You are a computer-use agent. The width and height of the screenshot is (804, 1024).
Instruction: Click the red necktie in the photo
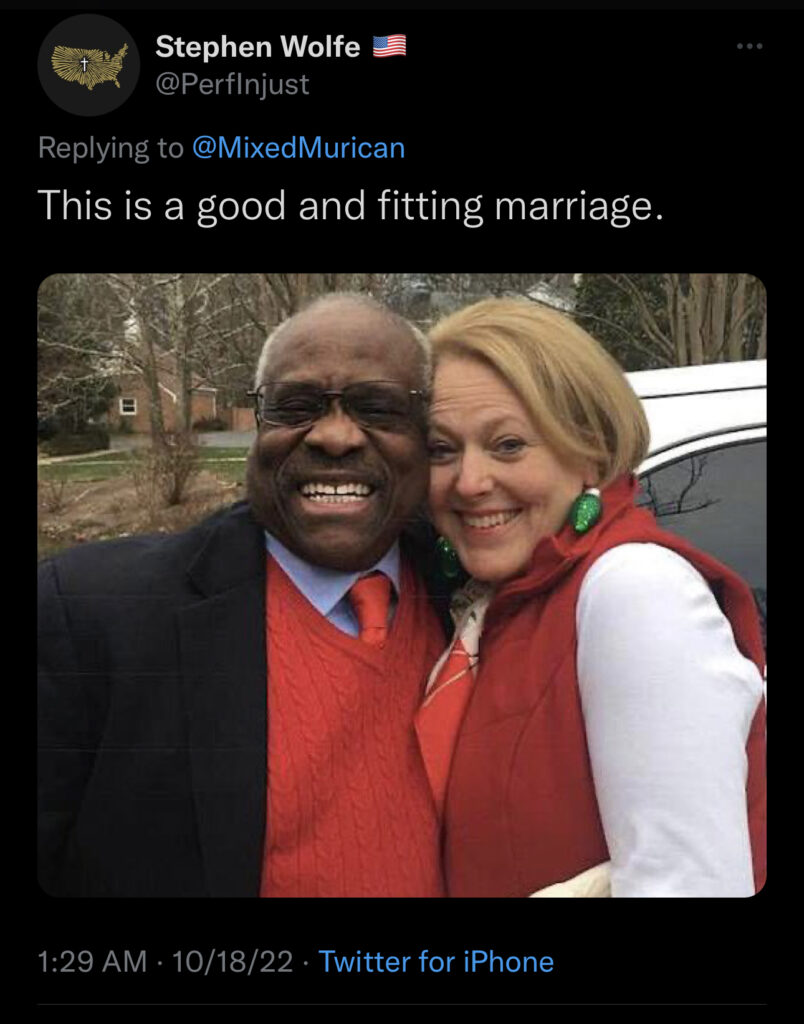point(371,609)
